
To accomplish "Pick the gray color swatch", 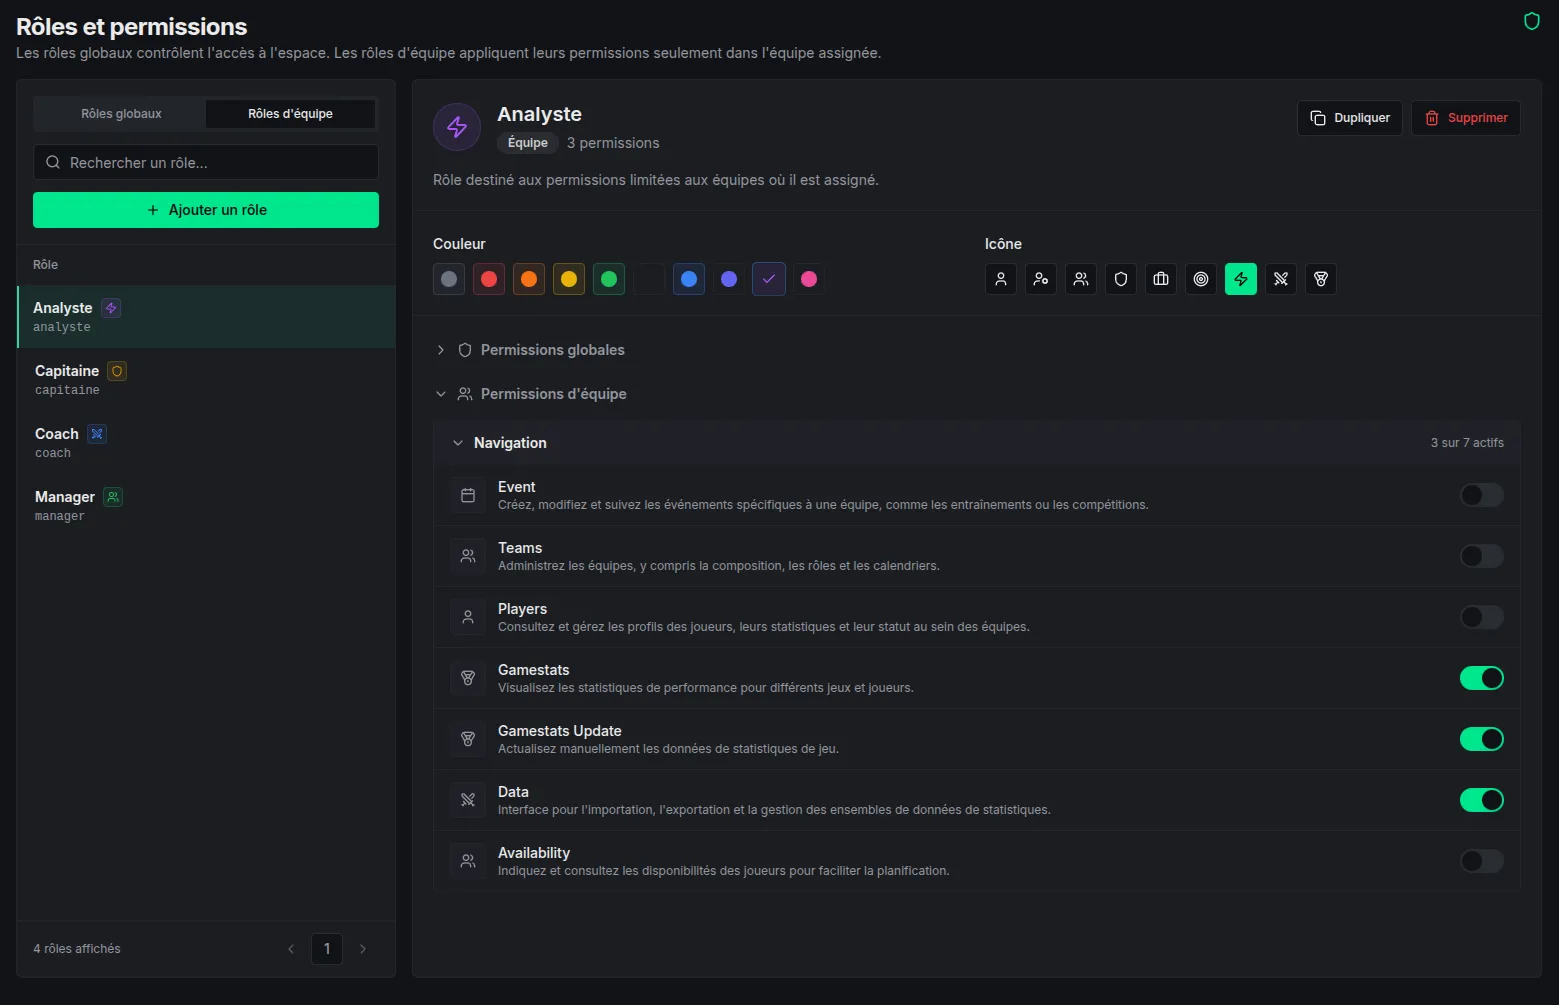I will (x=449, y=279).
